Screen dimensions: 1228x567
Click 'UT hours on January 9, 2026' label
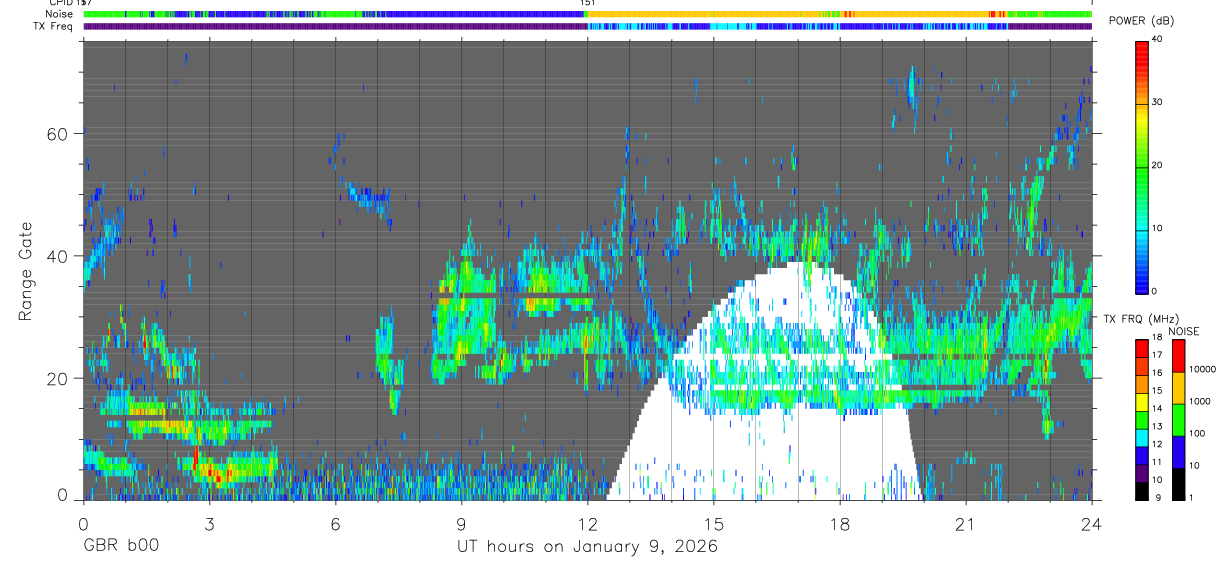(587, 547)
